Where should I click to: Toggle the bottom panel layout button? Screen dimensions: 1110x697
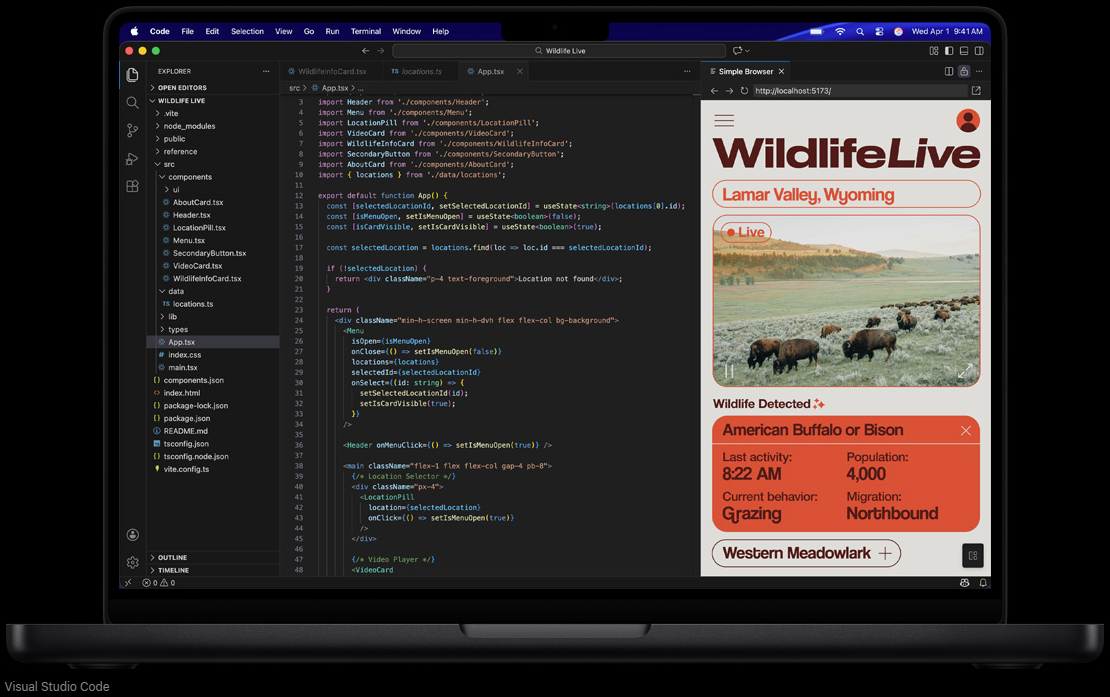coord(964,51)
